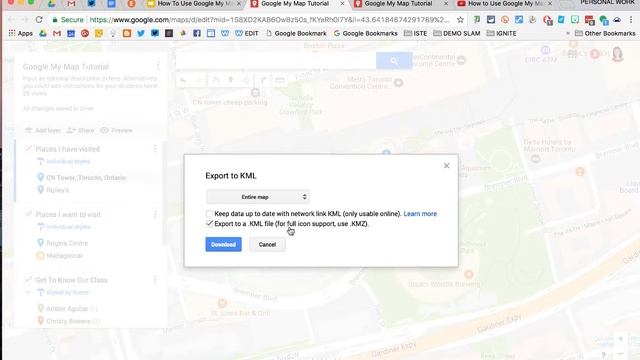Select the Ripley's place item
Image resolution: width=640 pixels, height=360 pixels.
click(58, 190)
